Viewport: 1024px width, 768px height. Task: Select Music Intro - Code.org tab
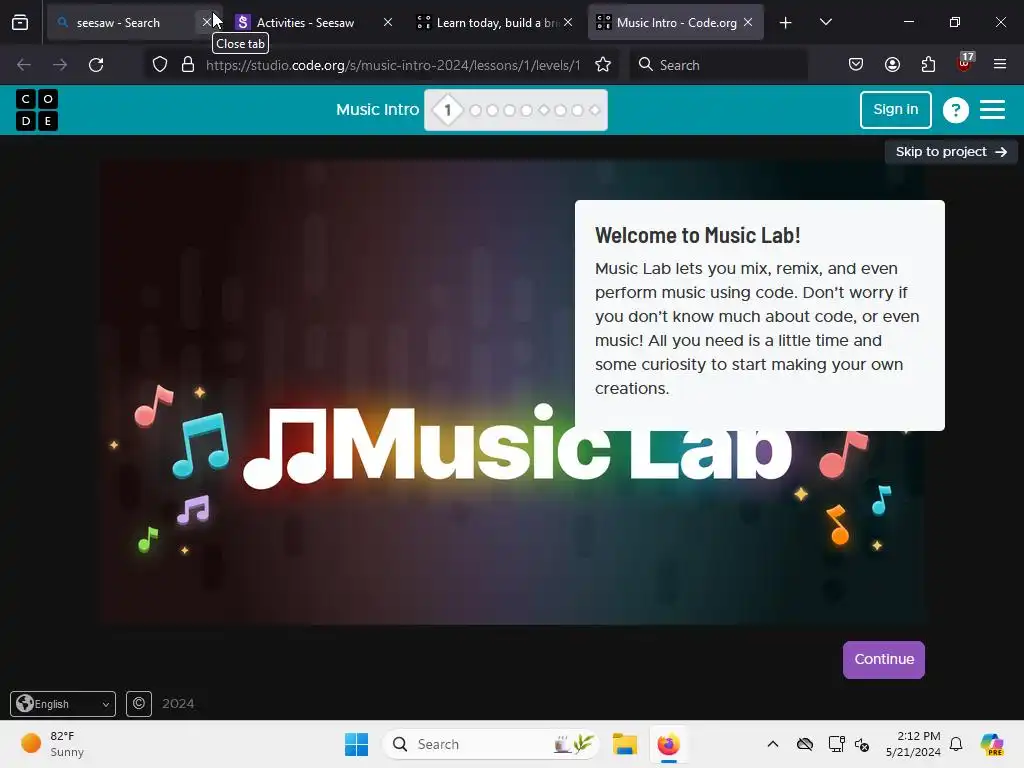676,22
